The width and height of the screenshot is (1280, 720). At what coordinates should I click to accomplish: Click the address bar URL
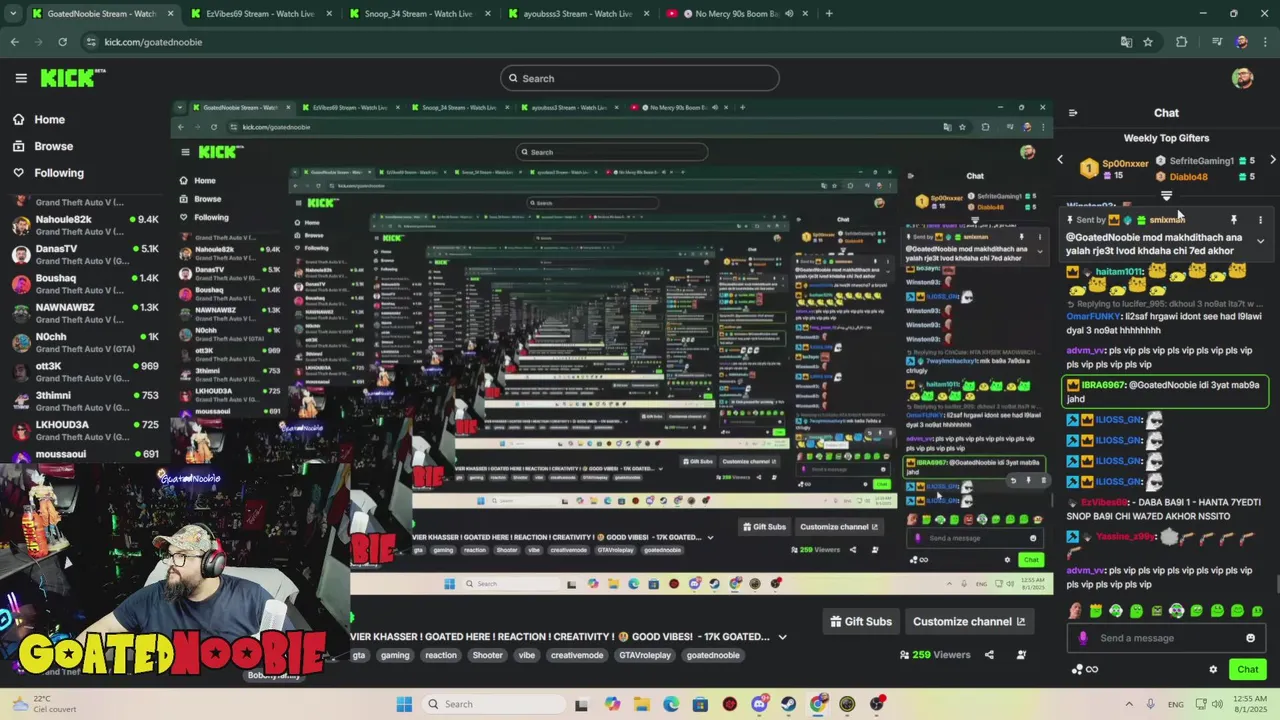[x=153, y=42]
